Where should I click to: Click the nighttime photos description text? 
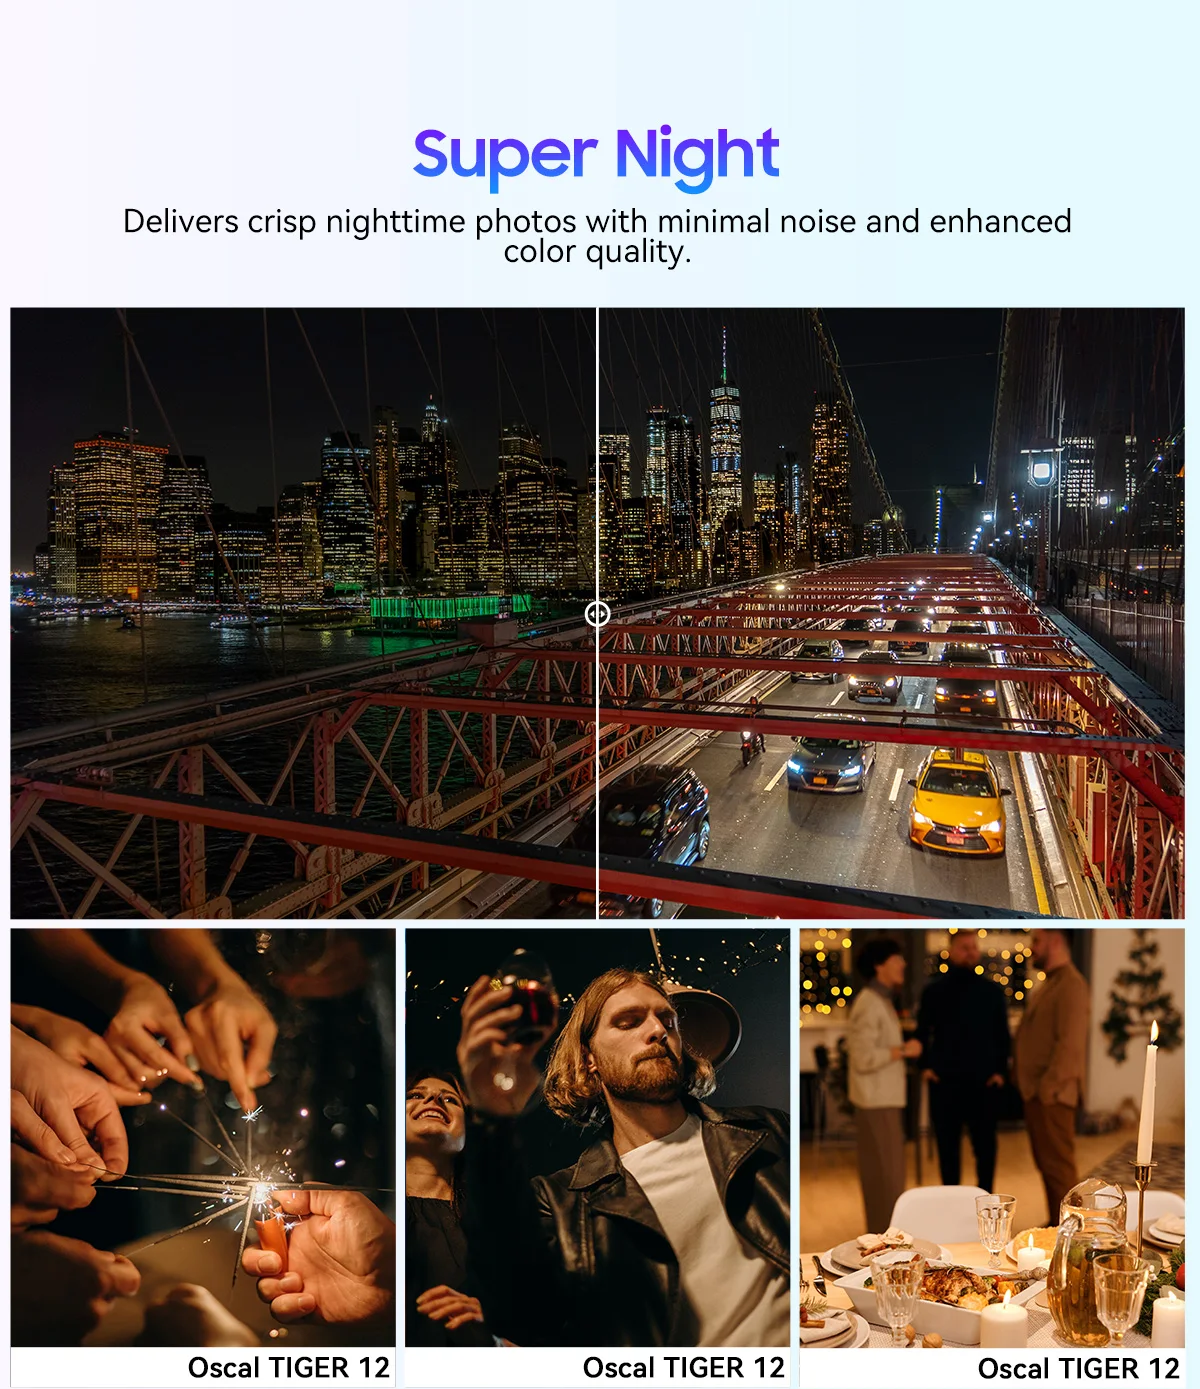coord(597,236)
